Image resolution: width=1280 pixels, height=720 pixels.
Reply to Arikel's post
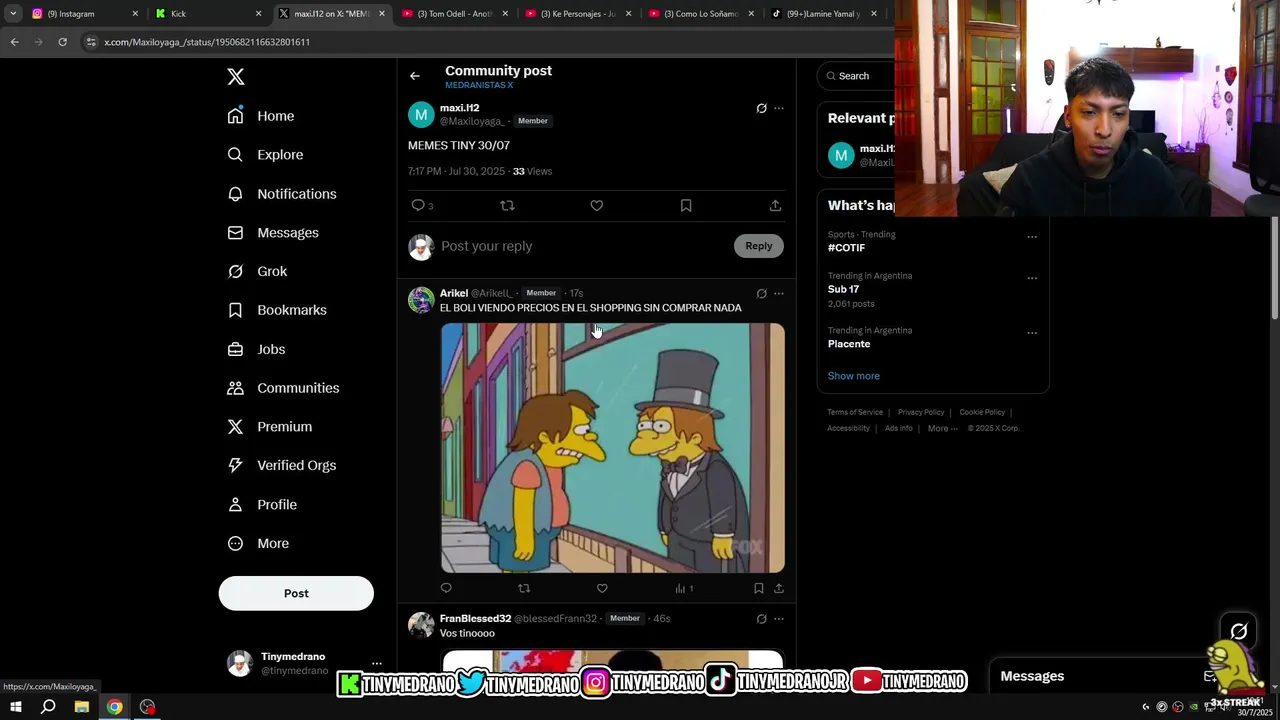(x=446, y=588)
